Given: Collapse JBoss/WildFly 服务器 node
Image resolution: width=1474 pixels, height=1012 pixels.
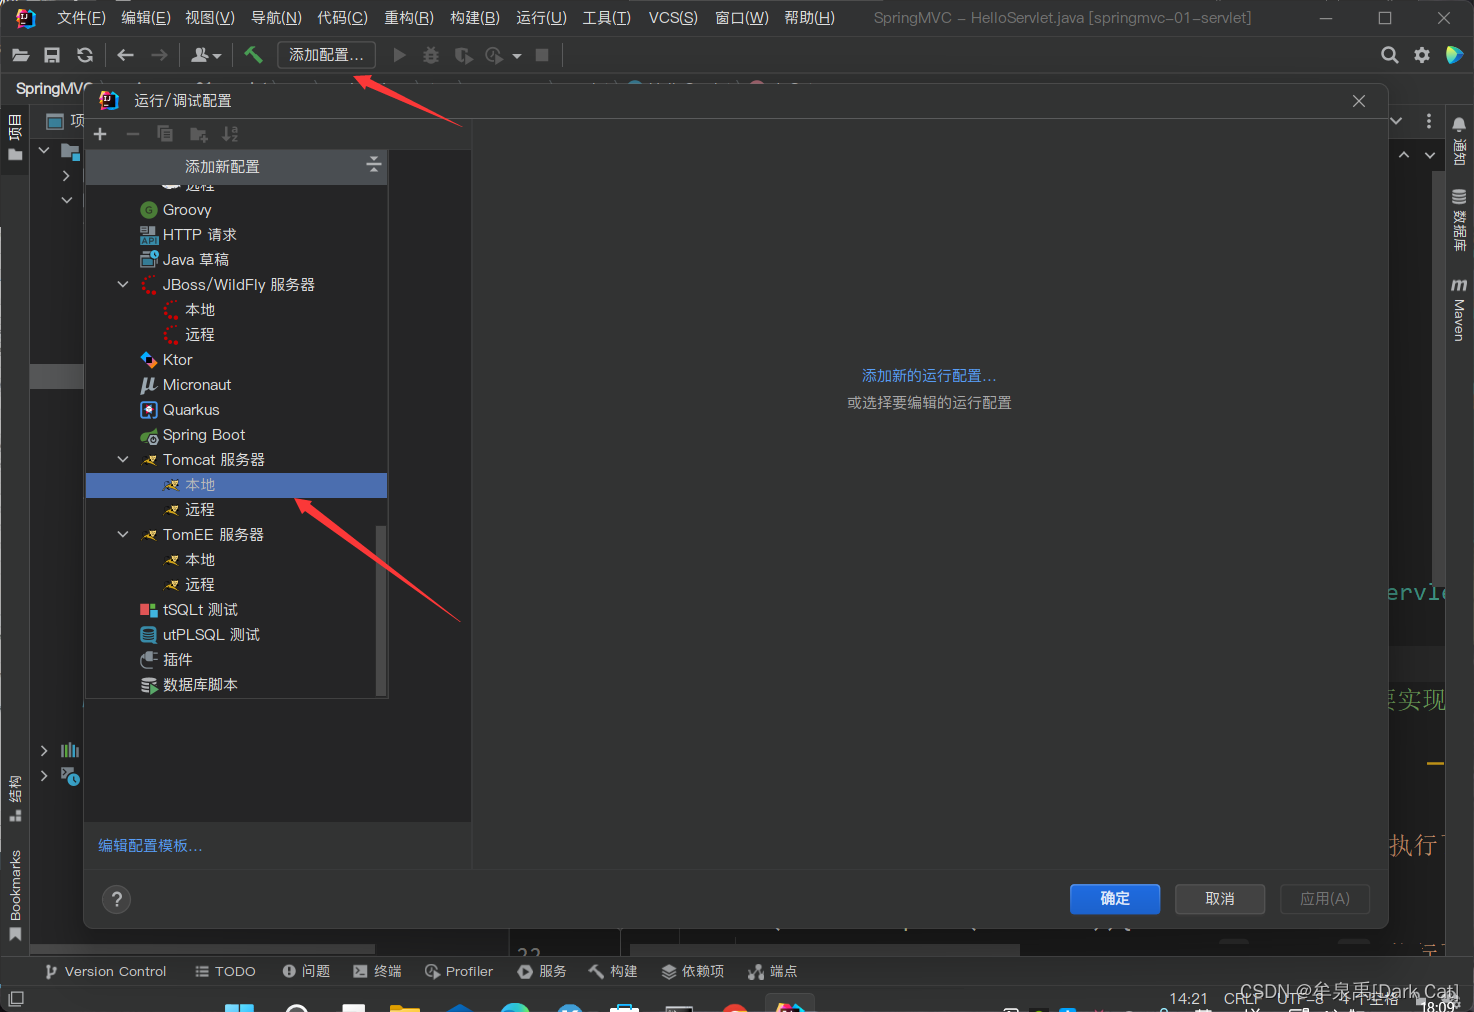Looking at the screenshot, I should (x=123, y=285).
